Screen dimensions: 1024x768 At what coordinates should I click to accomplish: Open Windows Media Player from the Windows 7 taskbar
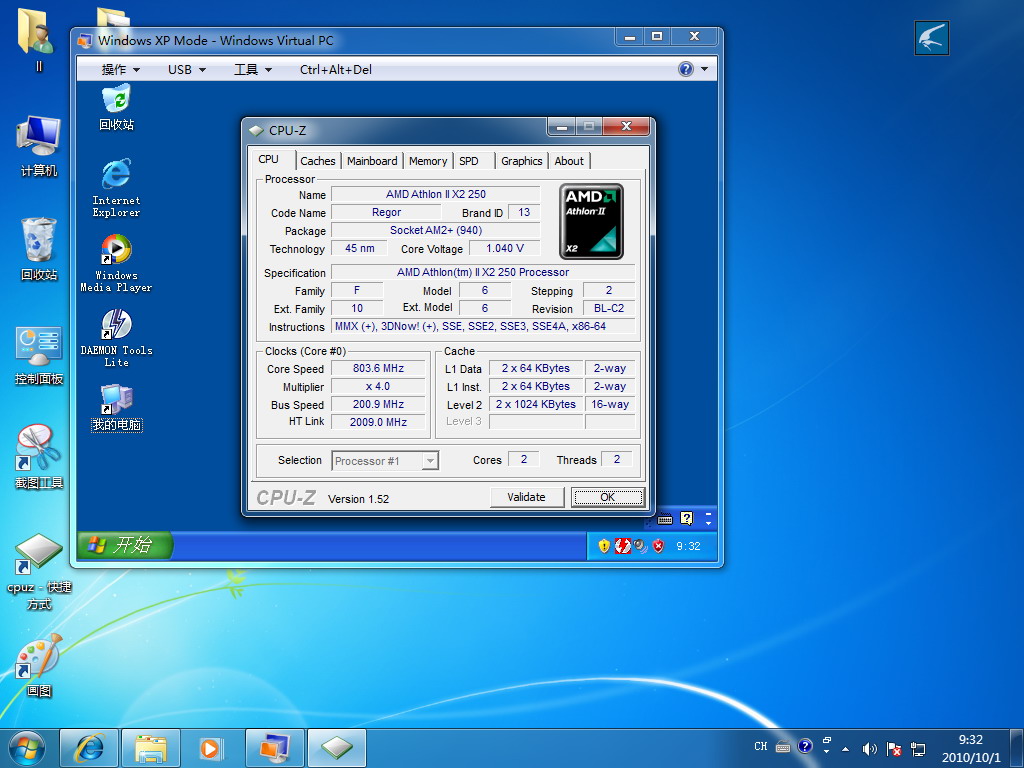pyautogui.click(x=210, y=748)
